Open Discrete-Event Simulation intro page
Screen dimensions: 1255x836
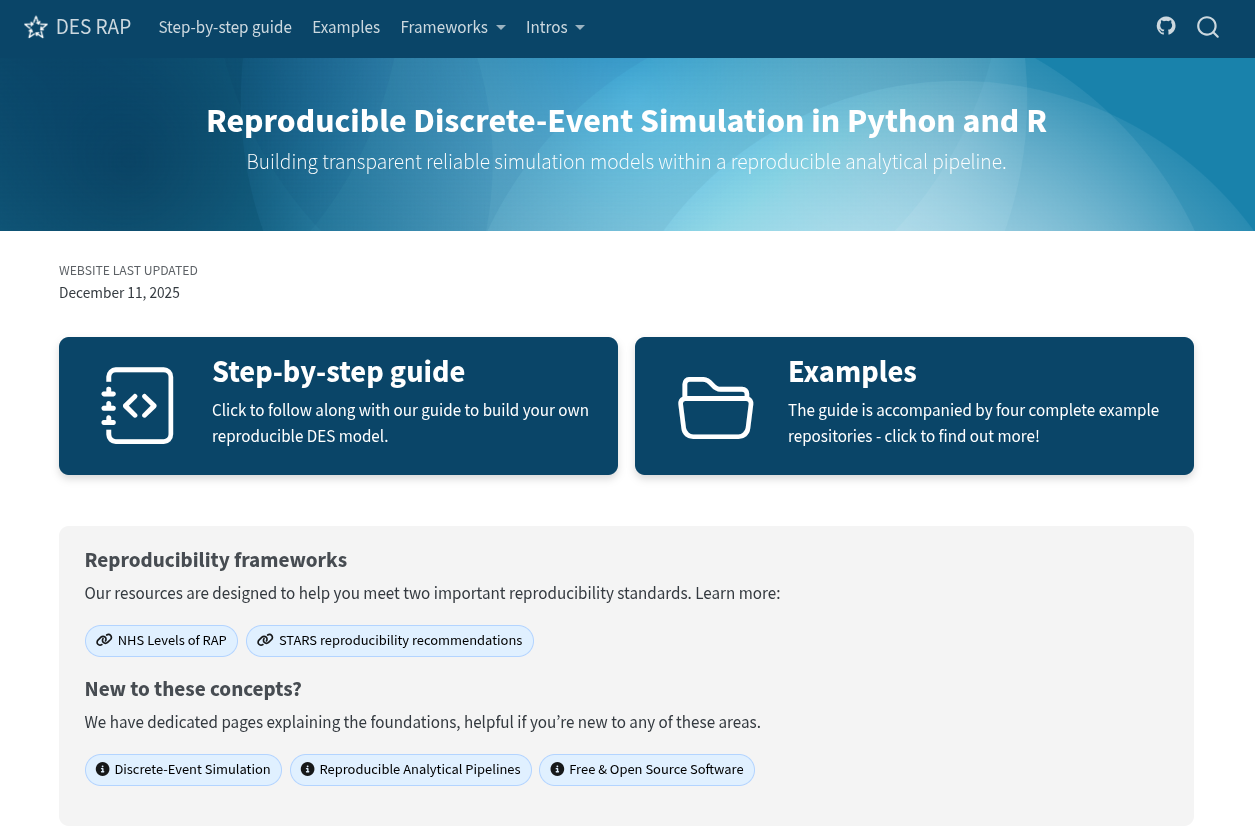(x=183, y=769)
